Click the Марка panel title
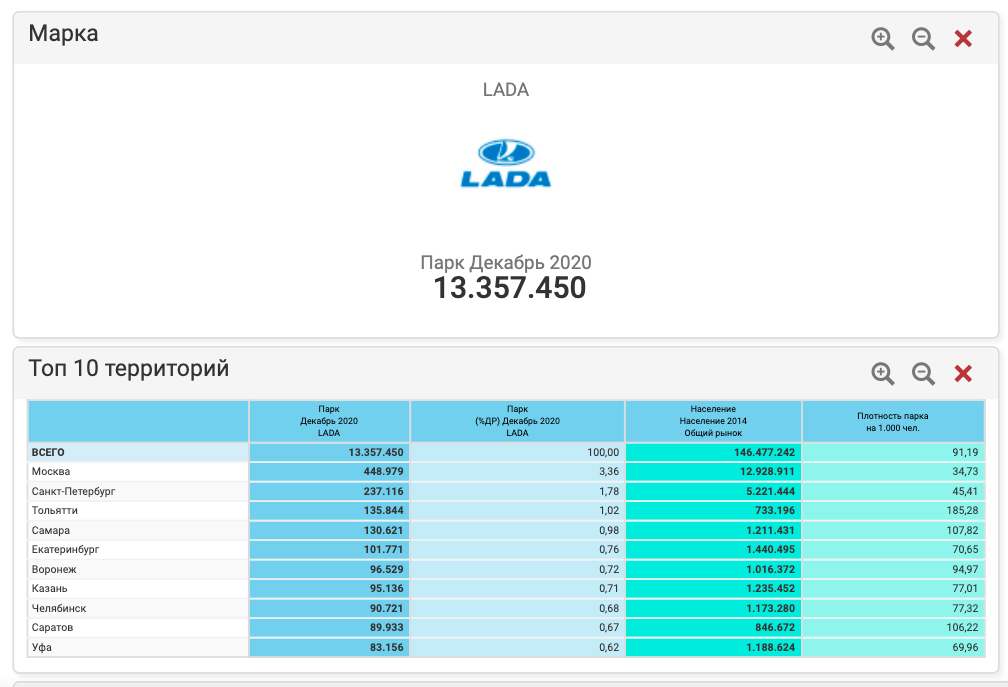This screenshot has width=1008, height=687. coord(63,34)
